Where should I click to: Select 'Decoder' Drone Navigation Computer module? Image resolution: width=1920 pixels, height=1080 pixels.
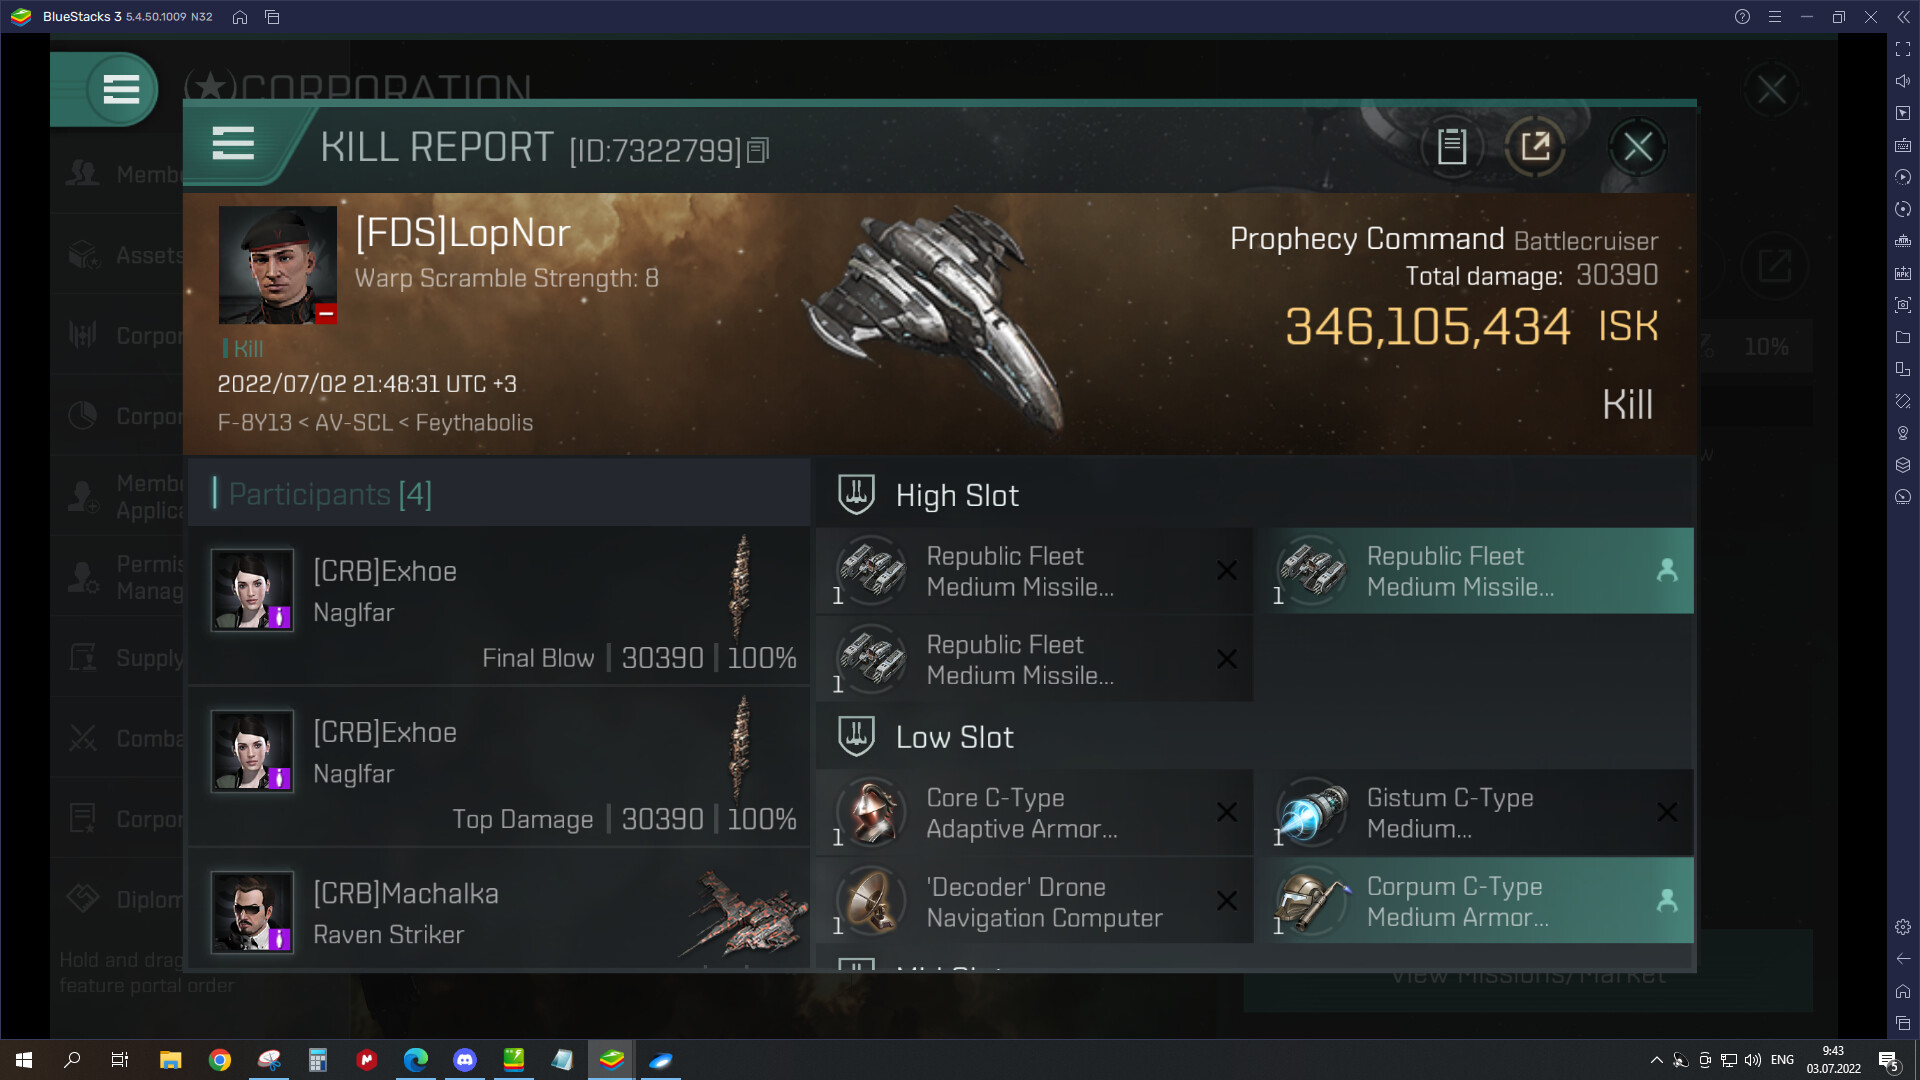tap(1034, 901)
